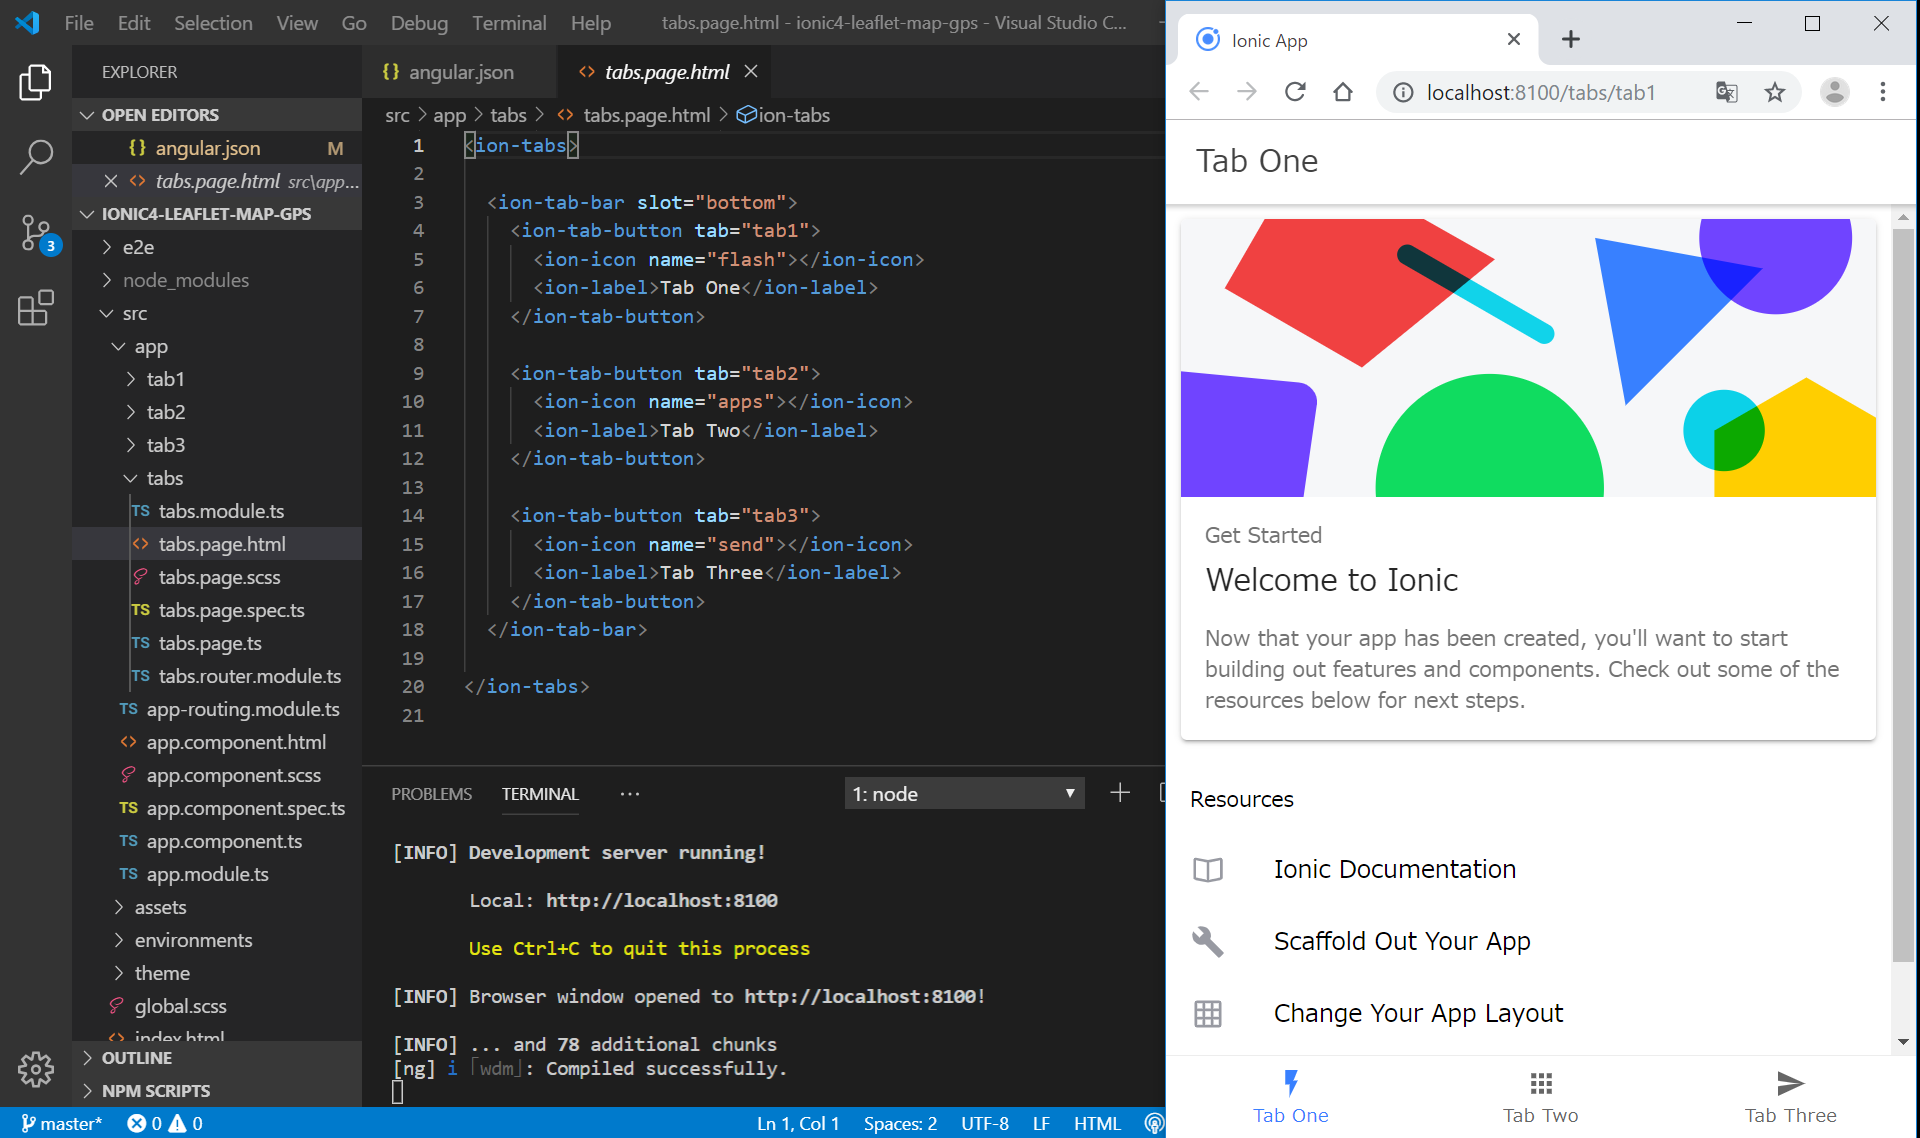Click the browser address bar URL
1920x1138 pixels.
tap(1540, 93)
